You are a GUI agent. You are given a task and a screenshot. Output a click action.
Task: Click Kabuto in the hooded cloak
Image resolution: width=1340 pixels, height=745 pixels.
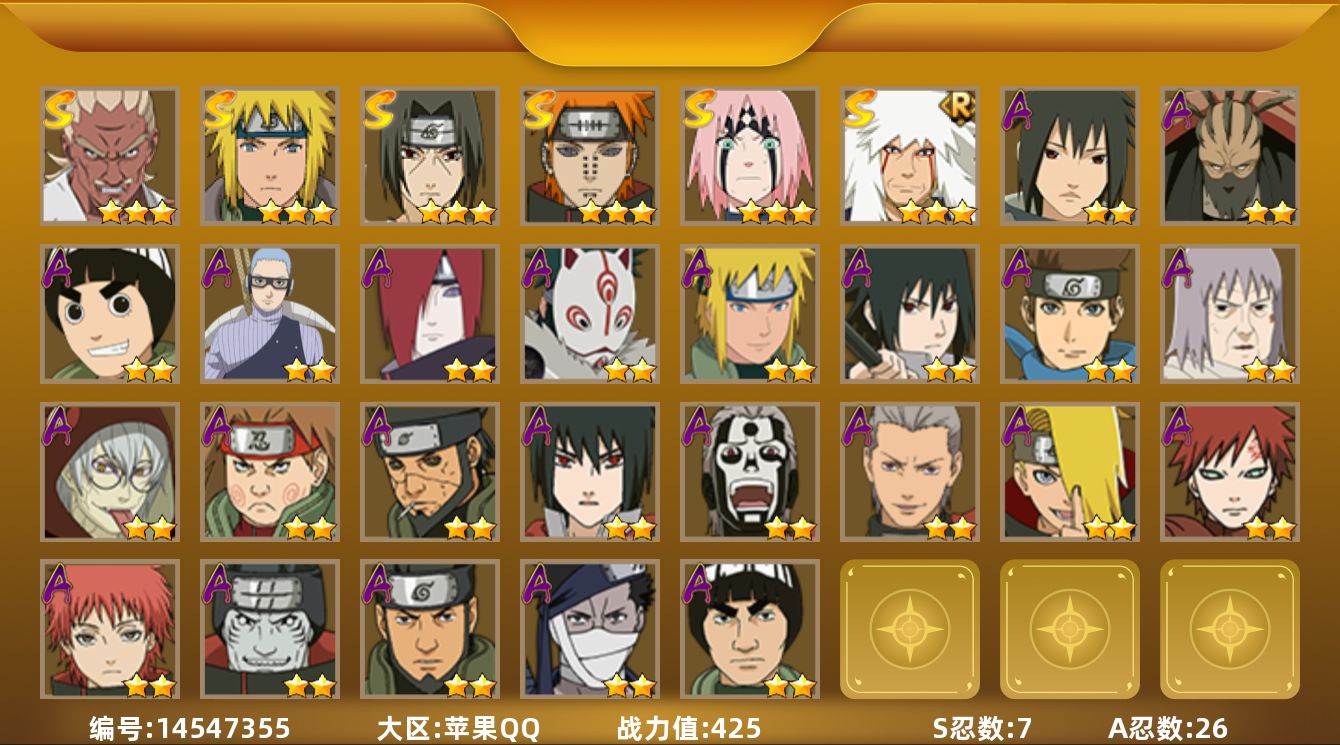(109, 472)
